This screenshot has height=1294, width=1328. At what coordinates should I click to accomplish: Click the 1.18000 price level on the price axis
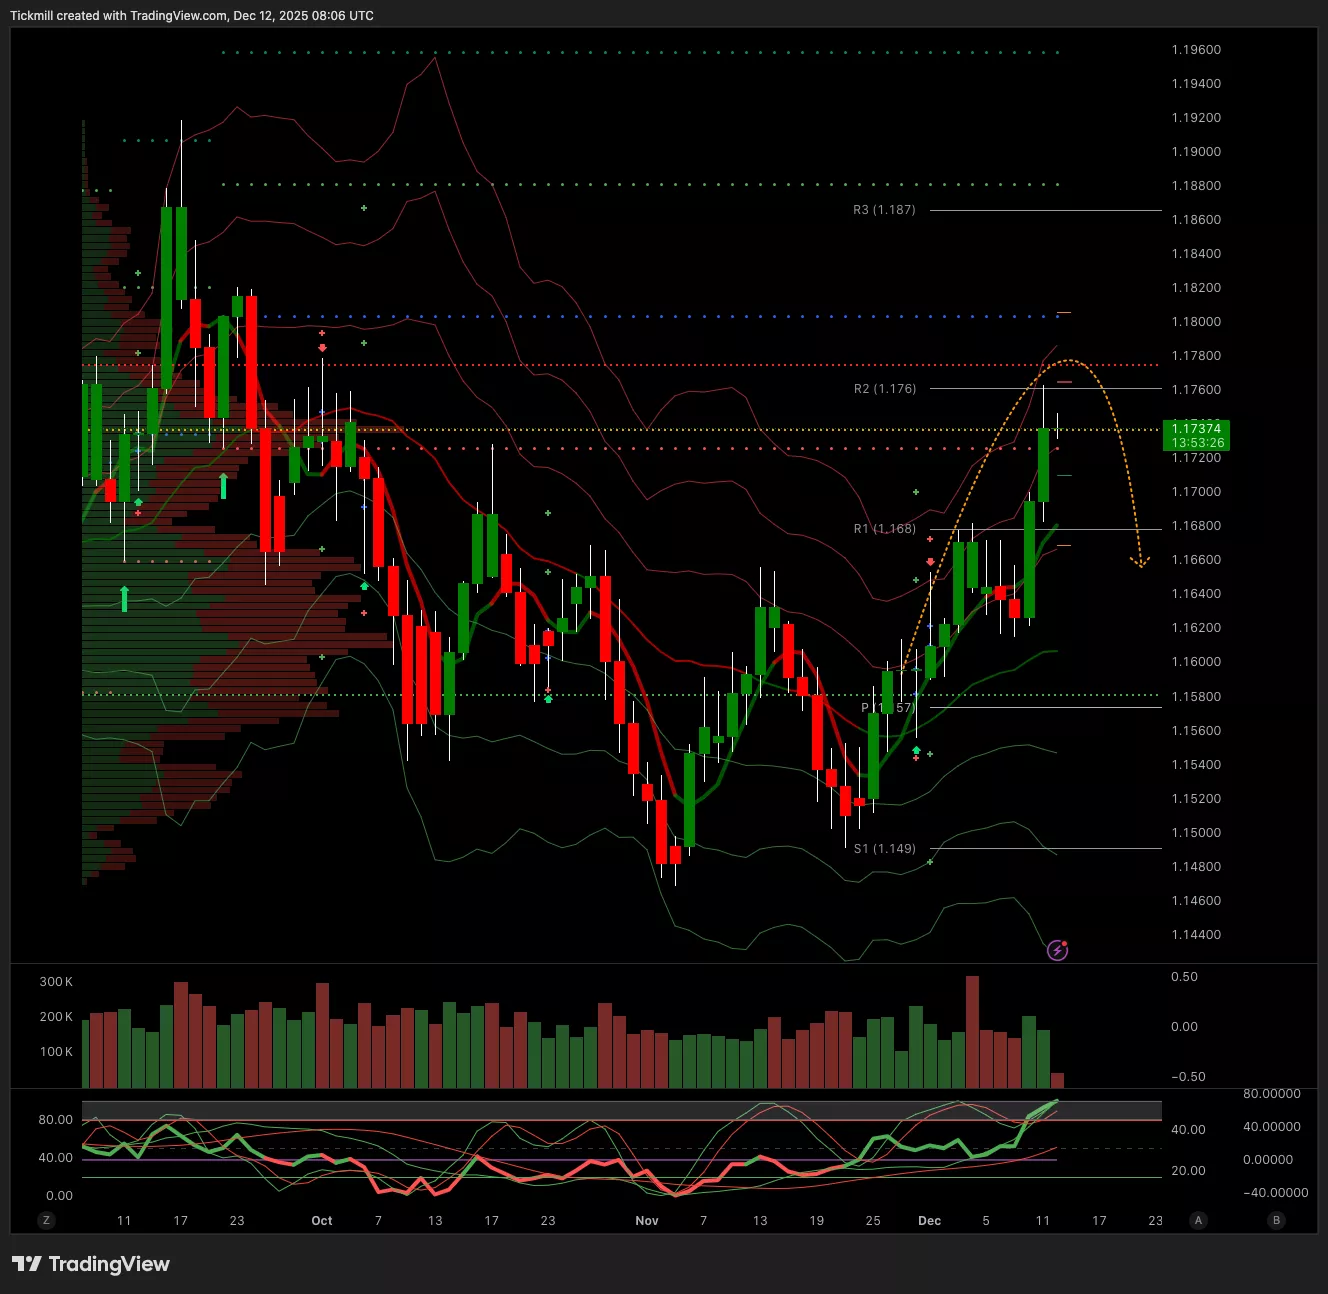(1196, 322)
